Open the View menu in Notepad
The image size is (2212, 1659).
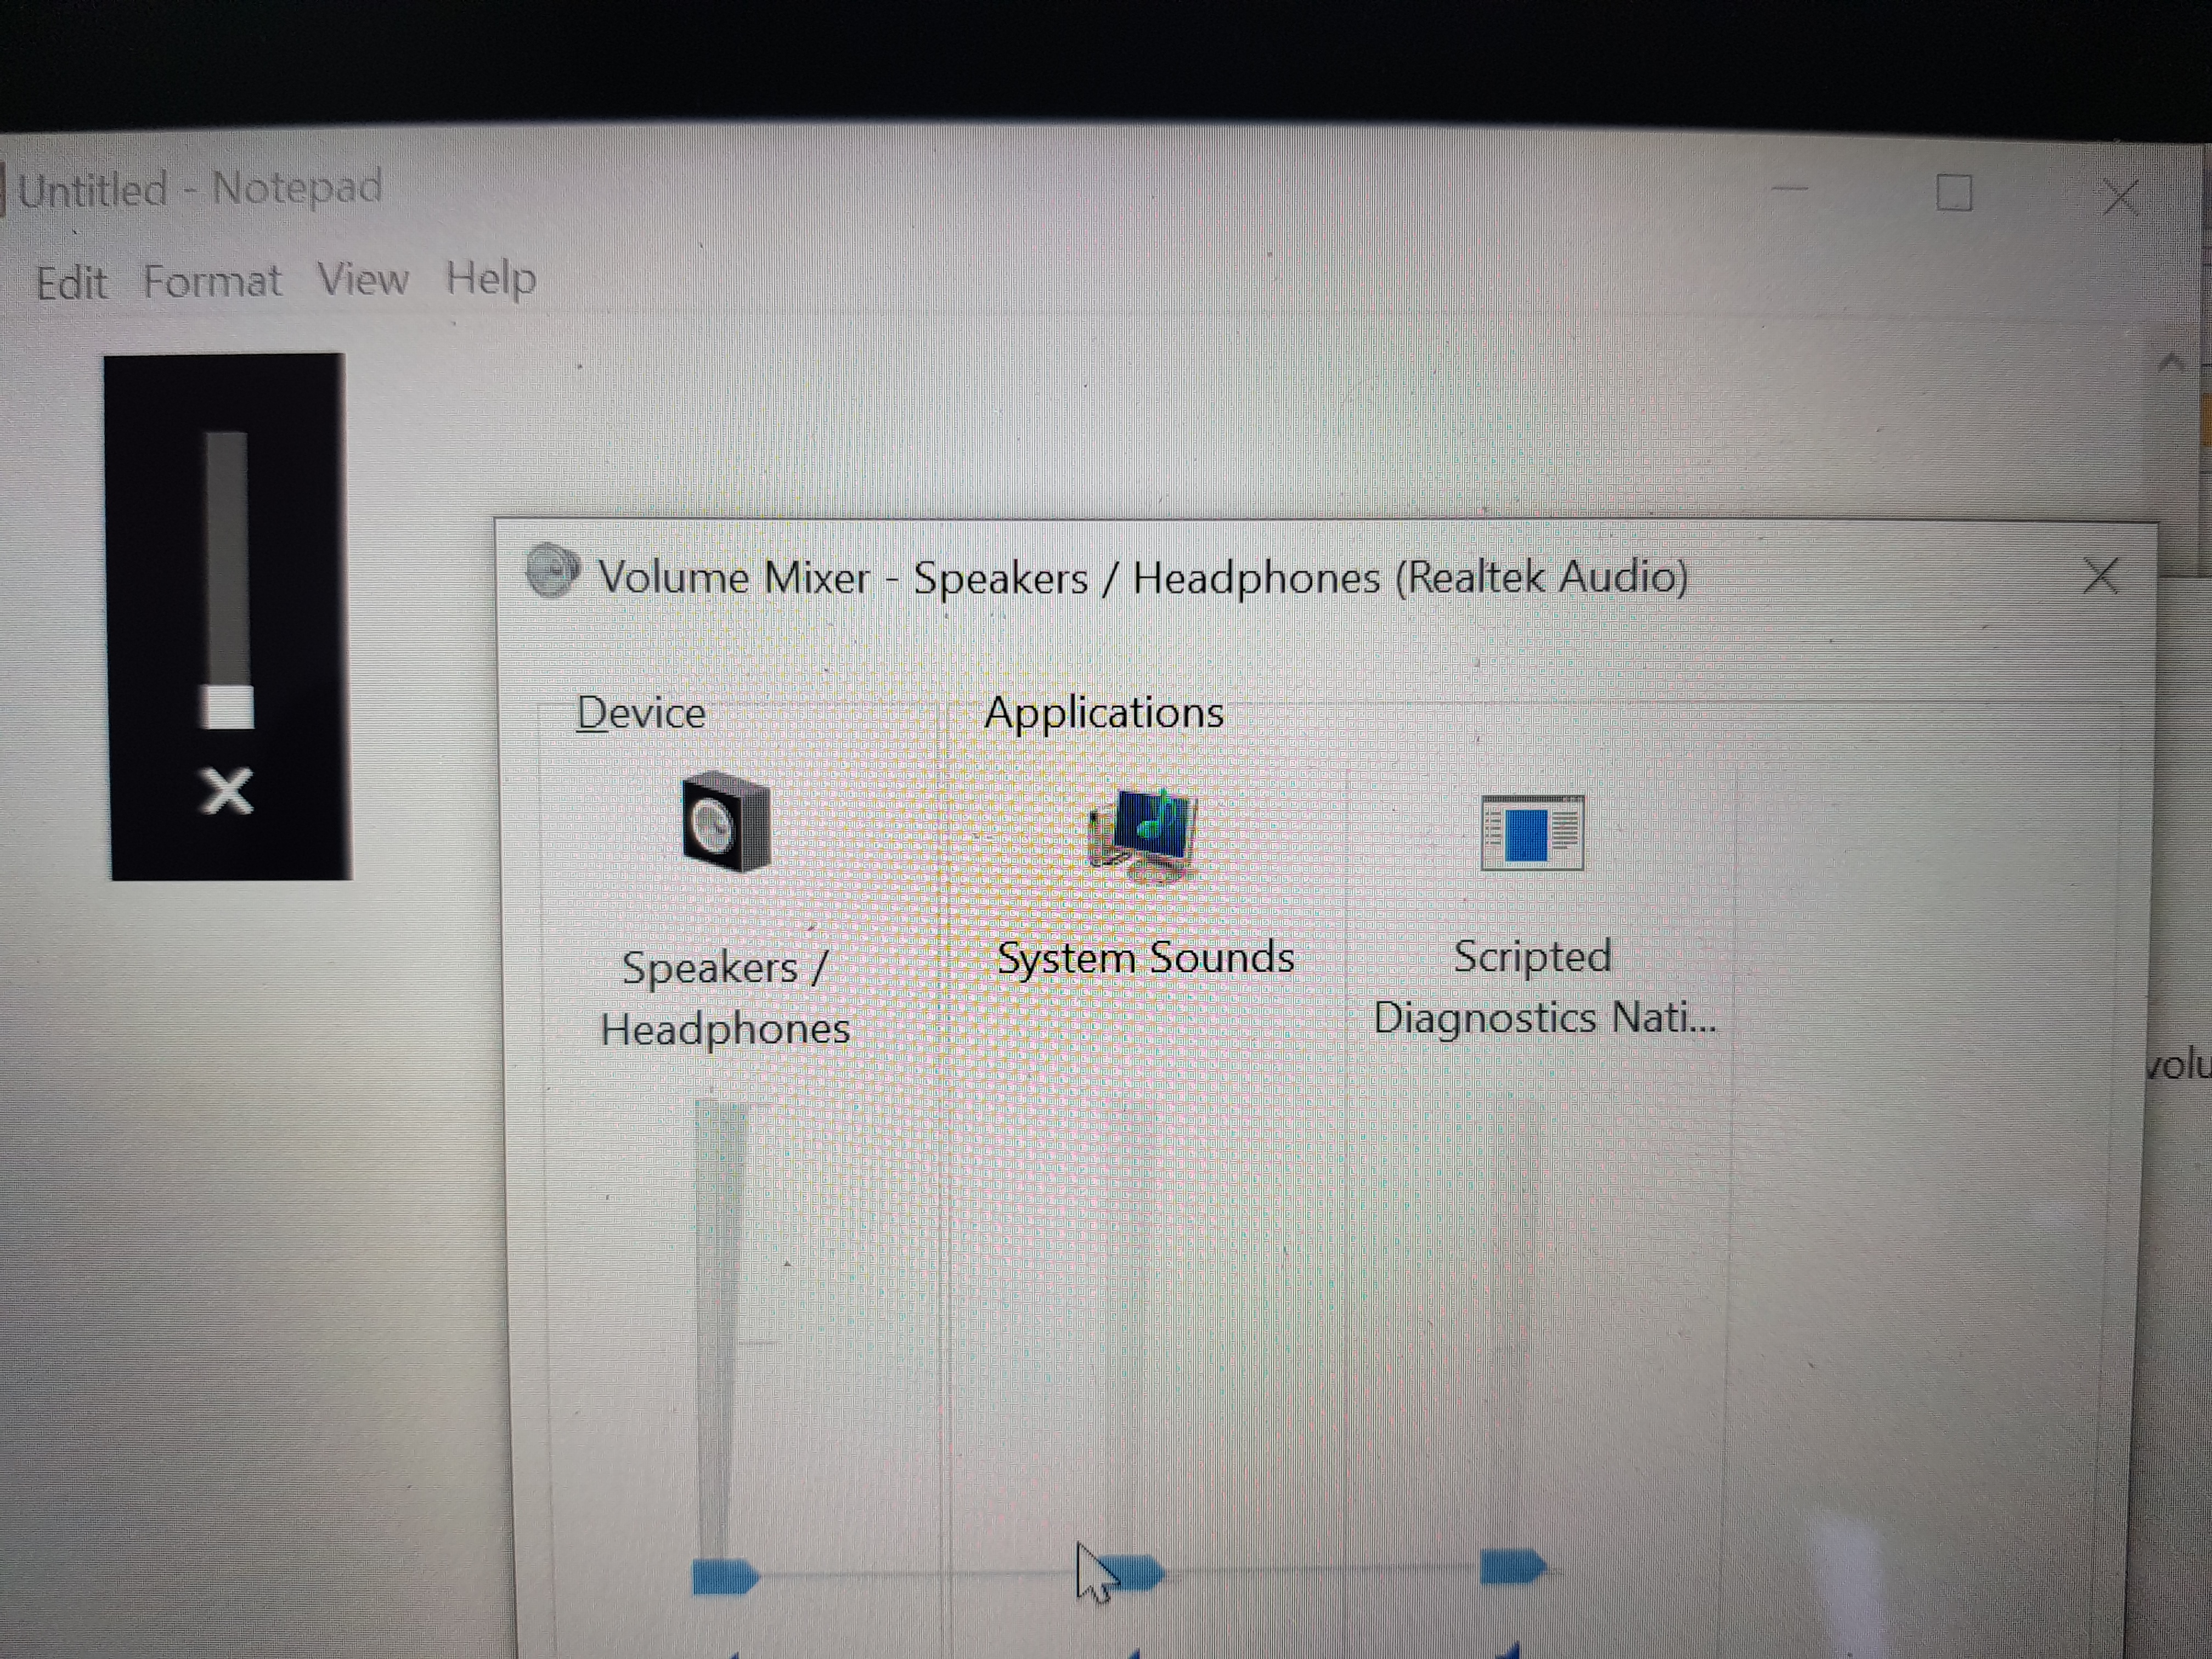[x=362, y=279]
